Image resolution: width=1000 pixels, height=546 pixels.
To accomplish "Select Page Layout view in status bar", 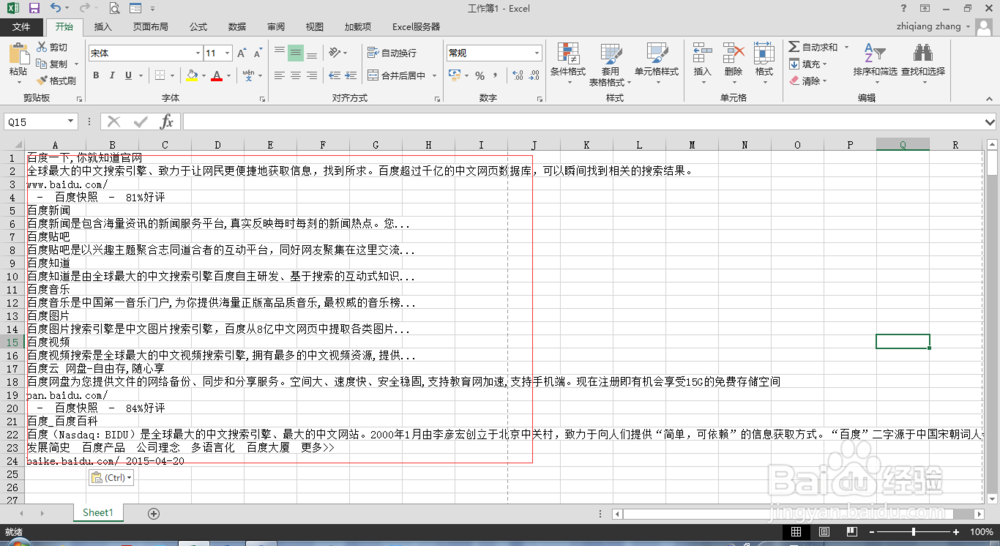I will coord(824,531).
